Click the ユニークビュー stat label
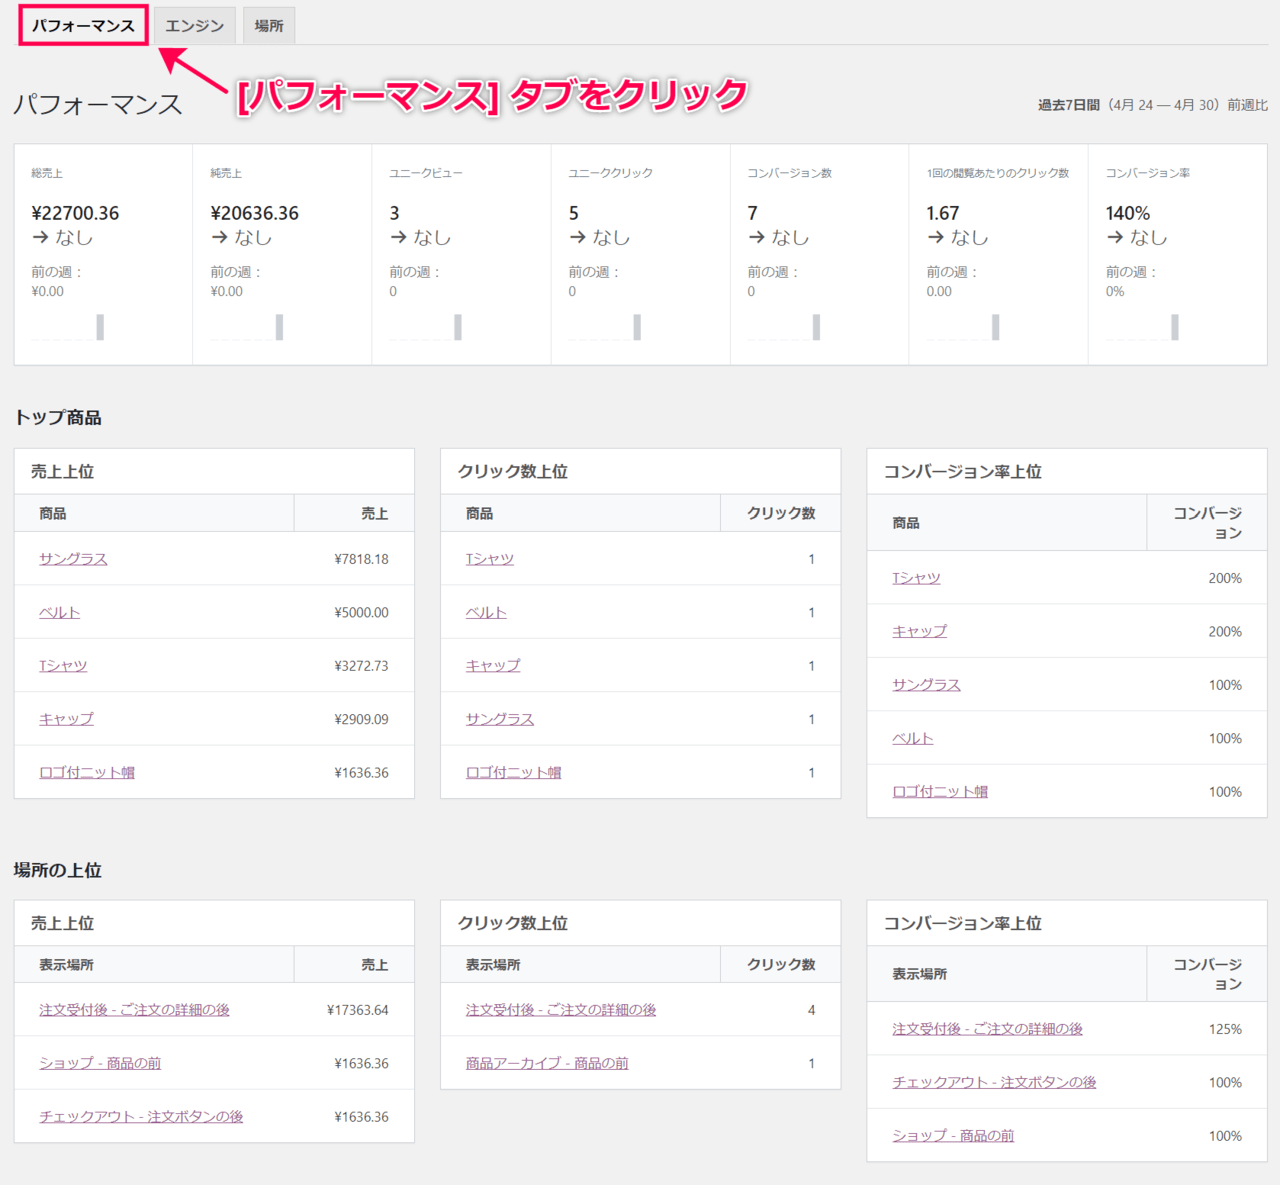1280x1185 pixels. [426, 173]
